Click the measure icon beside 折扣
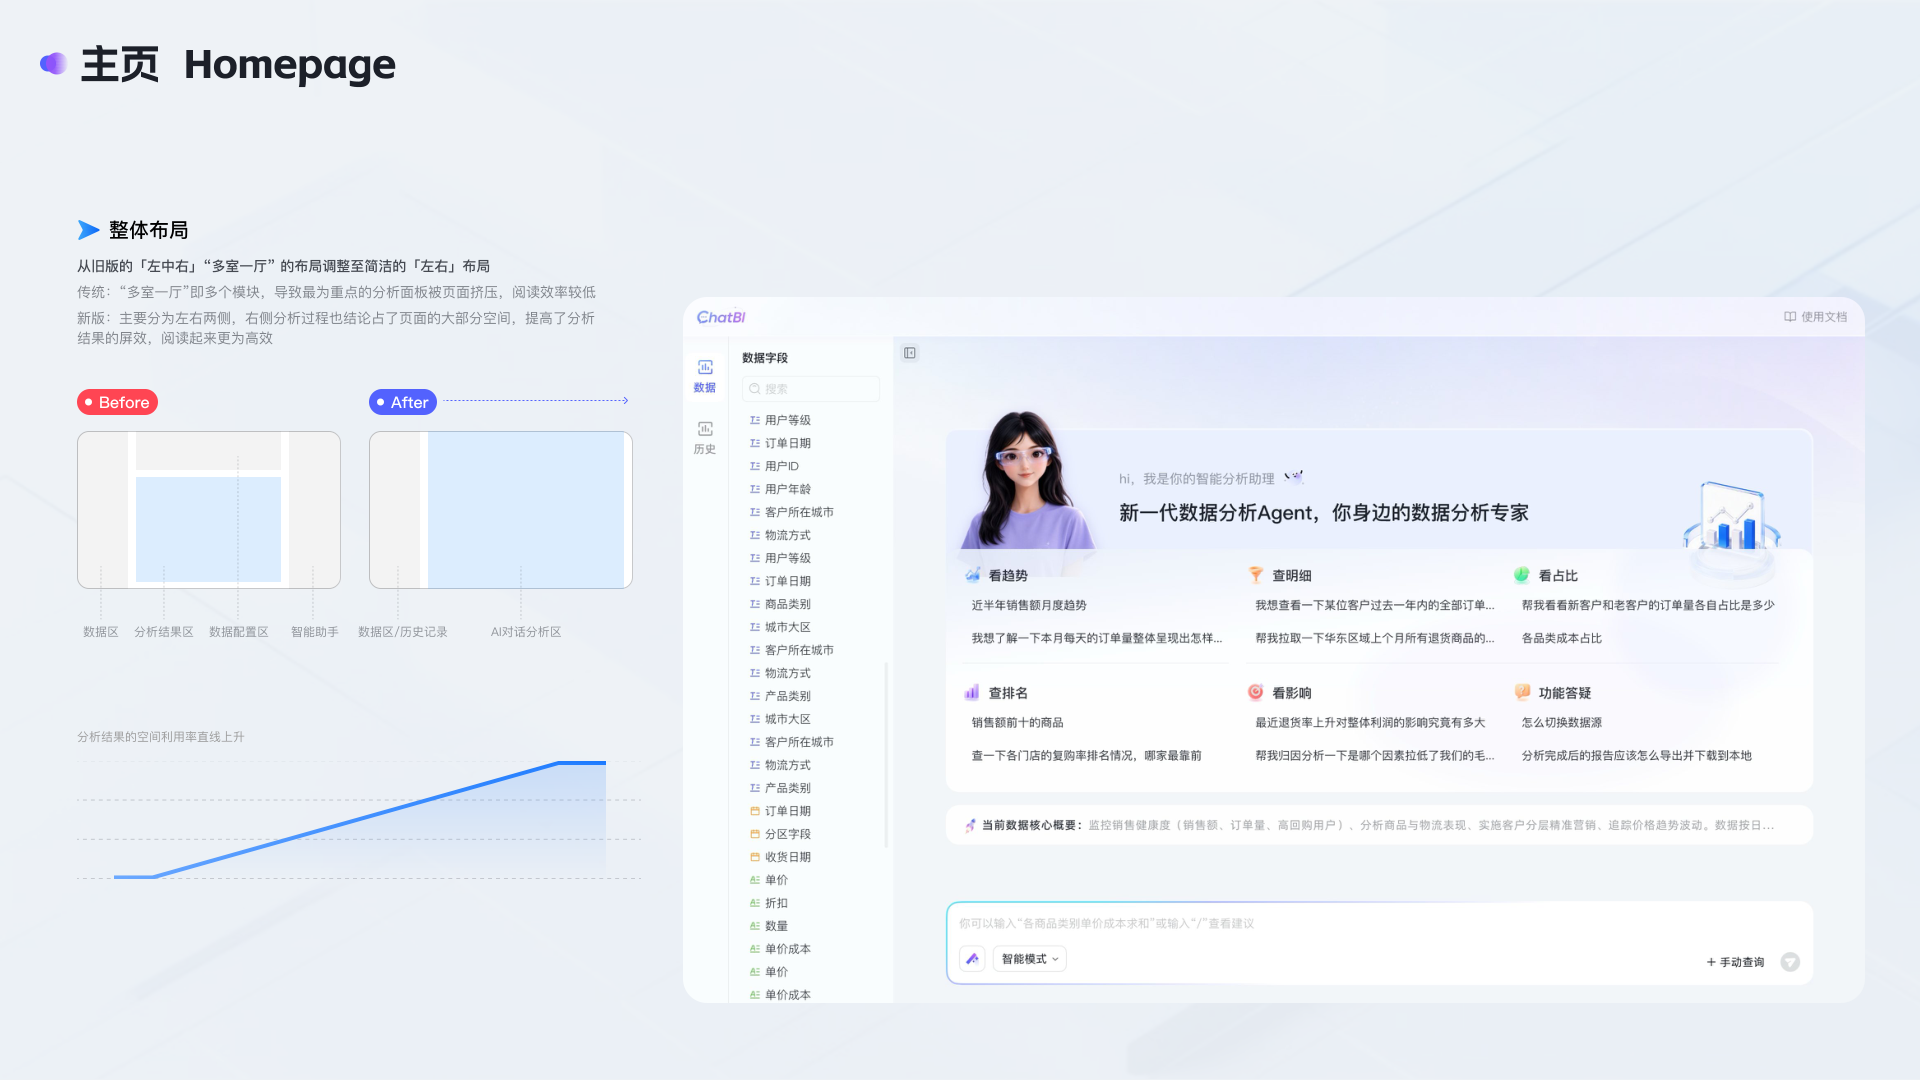This screenshot has width=1920, height=1080. [755, 903]
